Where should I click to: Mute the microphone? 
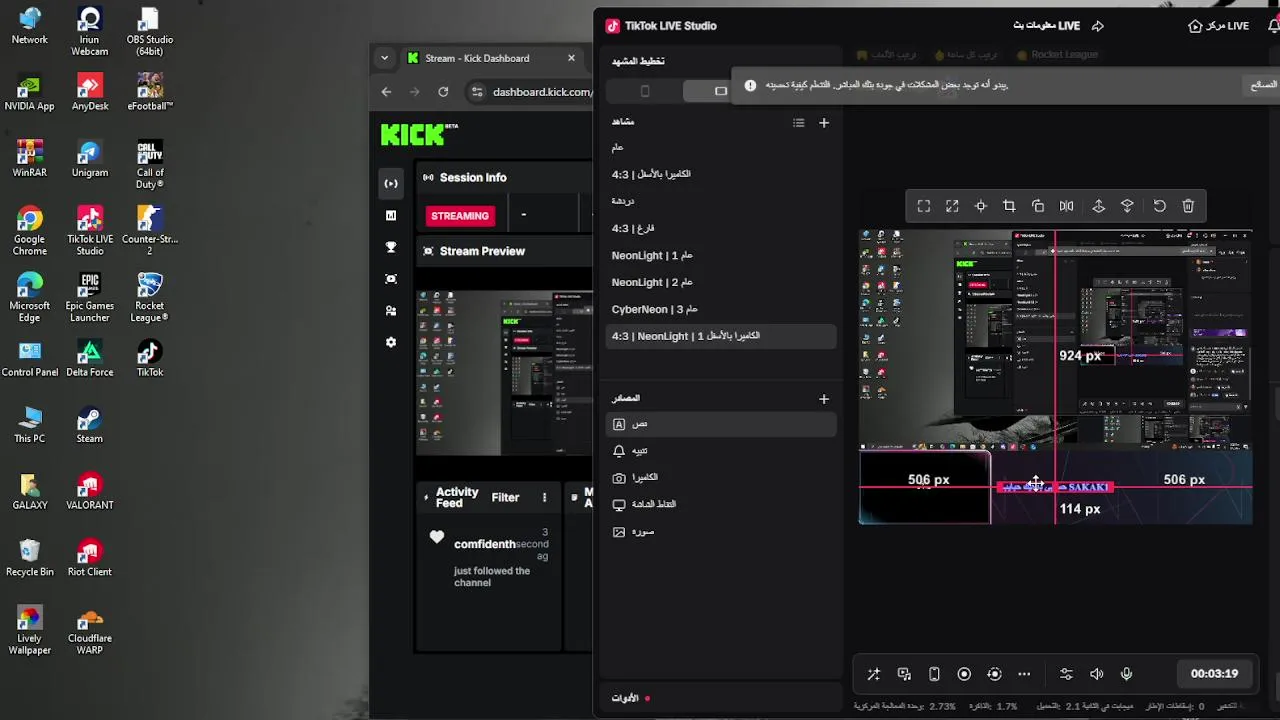1127,674
